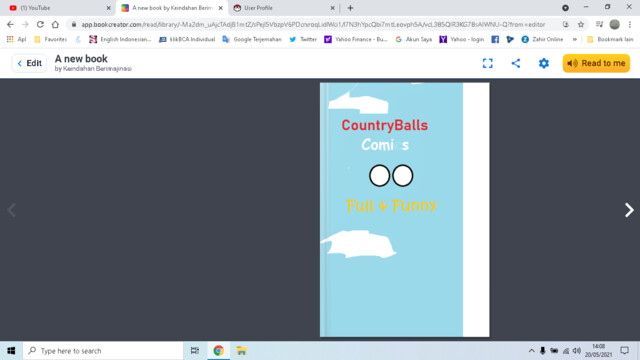The image size is (640, 360).
Task: Check the battery status tray icon
Action: click(554, 351)
